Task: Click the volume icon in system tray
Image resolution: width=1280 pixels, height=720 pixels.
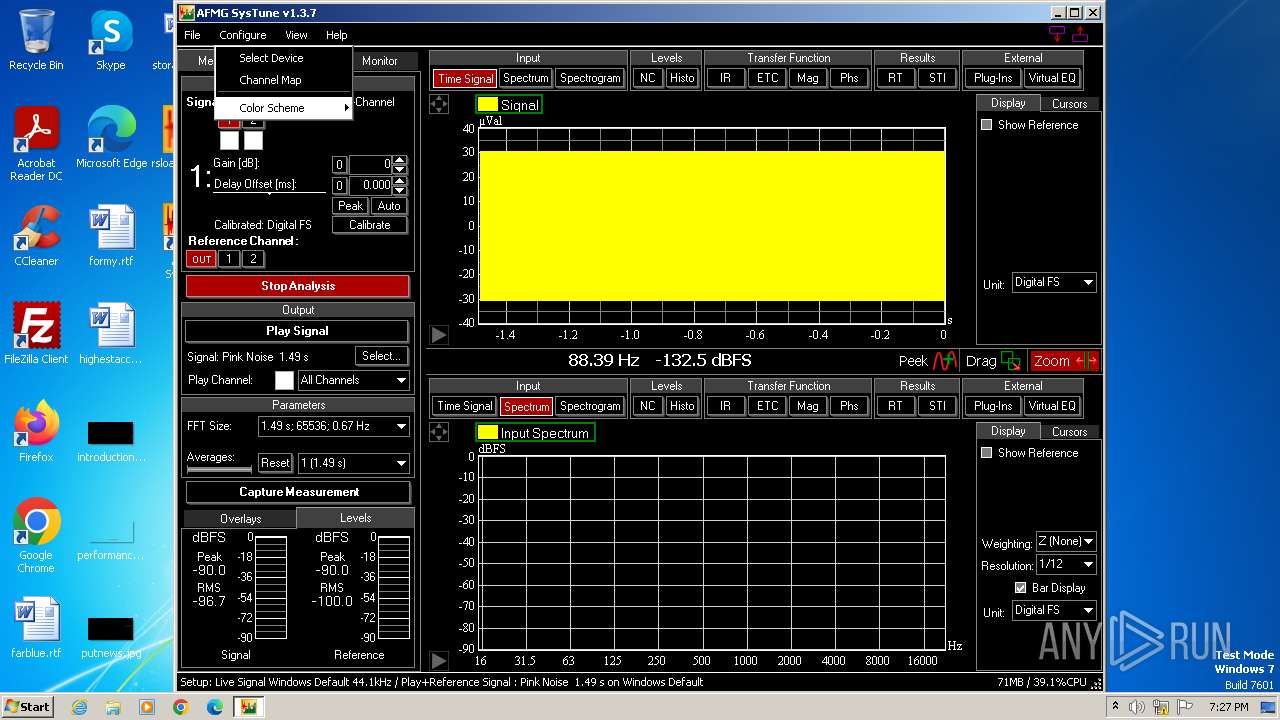Action: pos(1137,707)
